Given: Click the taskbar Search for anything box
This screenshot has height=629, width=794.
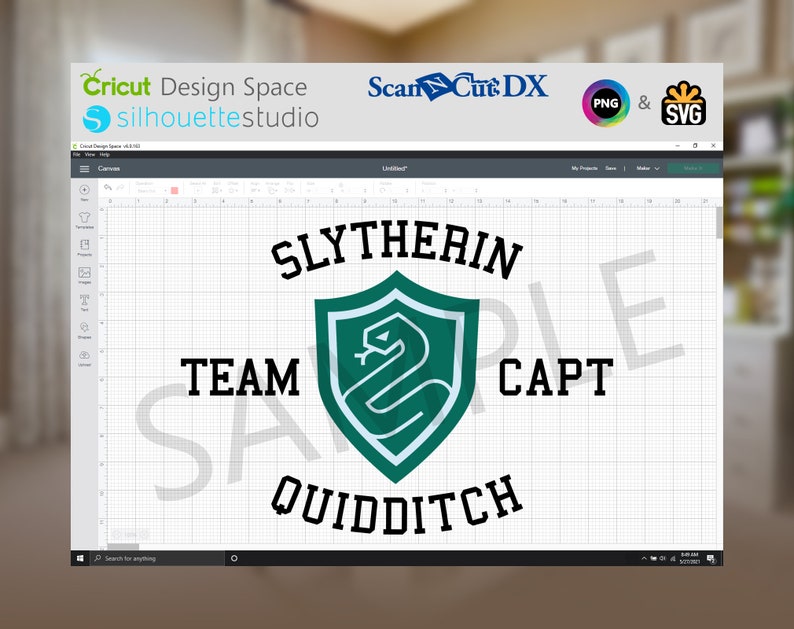Looking at the screenshot, I should click(157, 558).
